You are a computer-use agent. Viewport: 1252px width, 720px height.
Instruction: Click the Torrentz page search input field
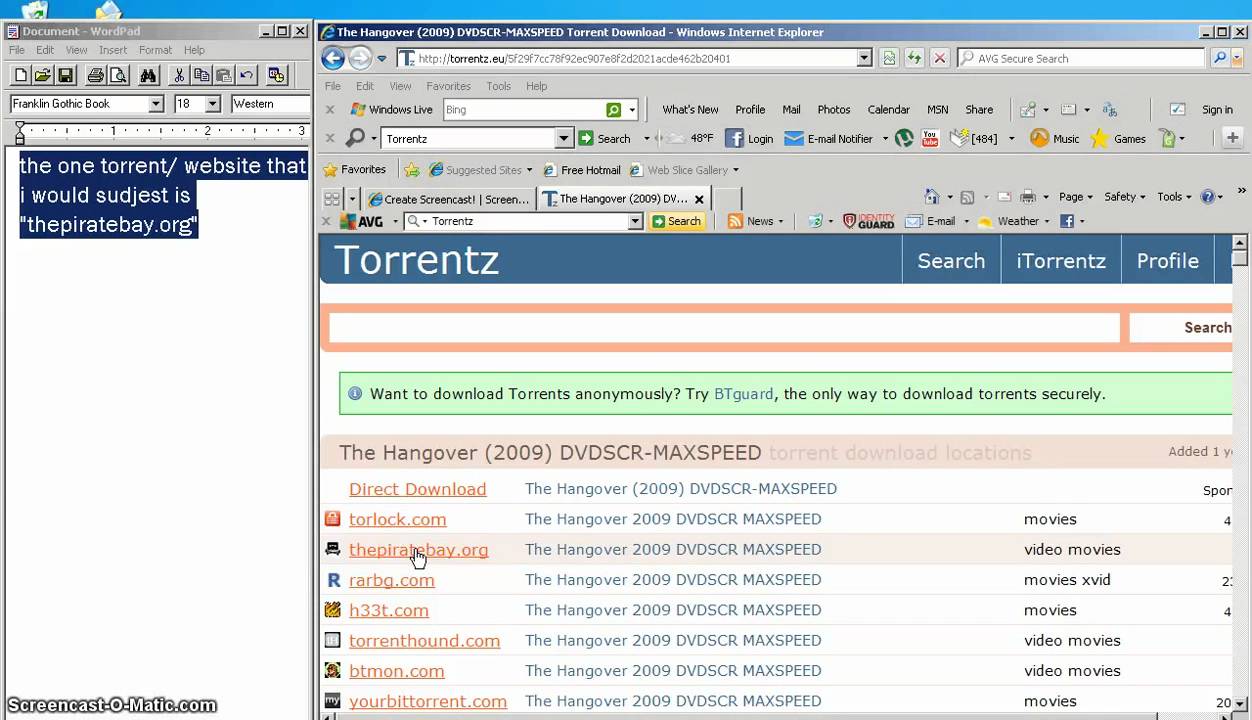pos(724,327)
